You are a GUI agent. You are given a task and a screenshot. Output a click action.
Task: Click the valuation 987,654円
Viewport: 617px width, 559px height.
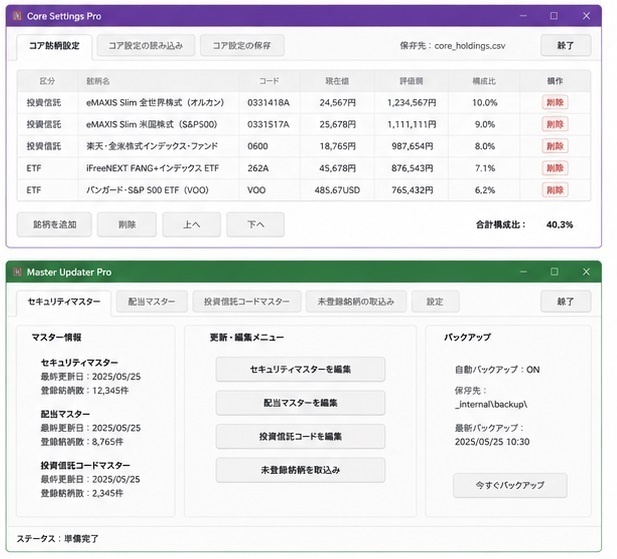pyautogui.click(x=412, y=146)
